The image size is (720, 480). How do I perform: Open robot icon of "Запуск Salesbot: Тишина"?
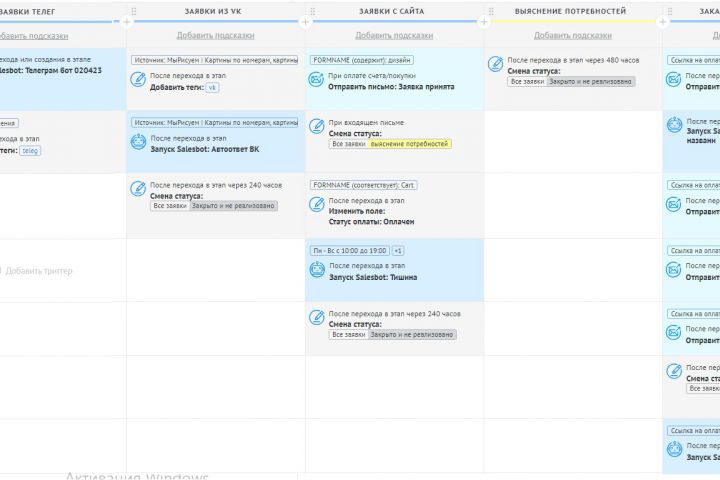point(317,269)
